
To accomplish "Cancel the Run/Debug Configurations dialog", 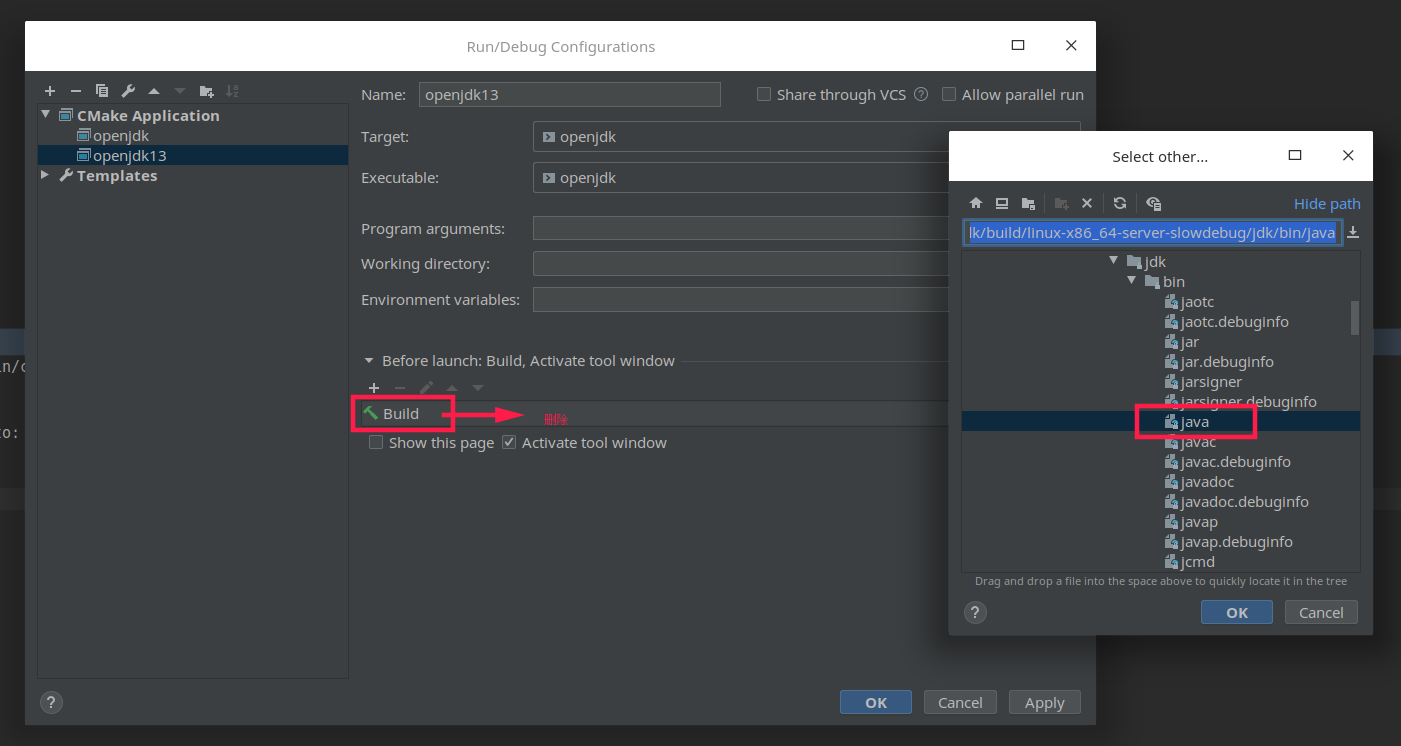I will (960, 702).
